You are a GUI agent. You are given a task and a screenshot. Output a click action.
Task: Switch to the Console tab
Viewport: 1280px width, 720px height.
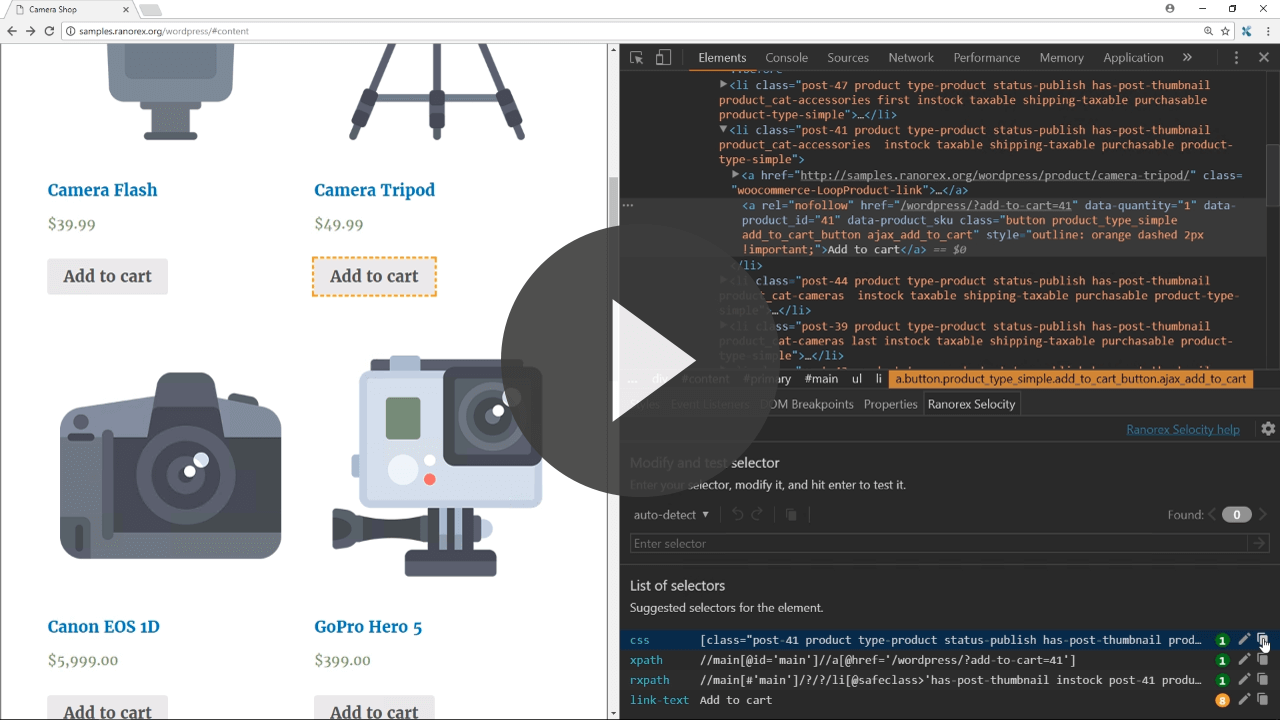pos(787,58)
